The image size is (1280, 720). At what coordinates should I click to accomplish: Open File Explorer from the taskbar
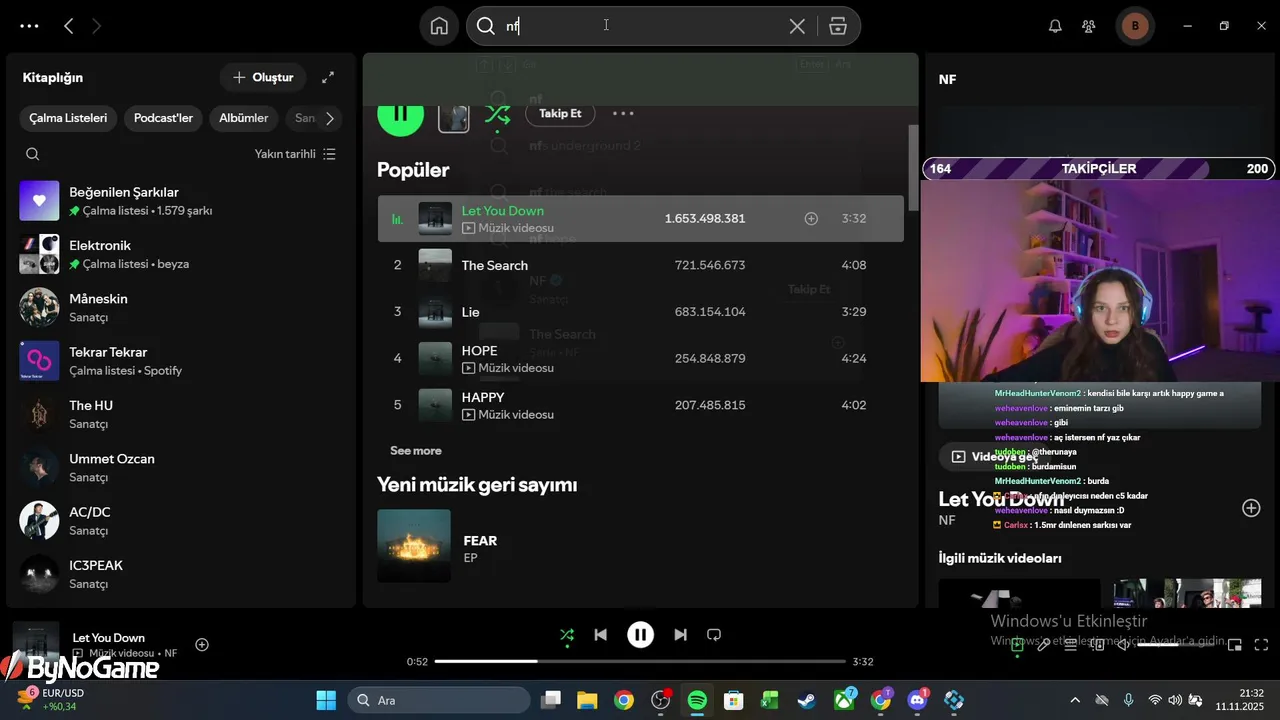coord(586,700)
